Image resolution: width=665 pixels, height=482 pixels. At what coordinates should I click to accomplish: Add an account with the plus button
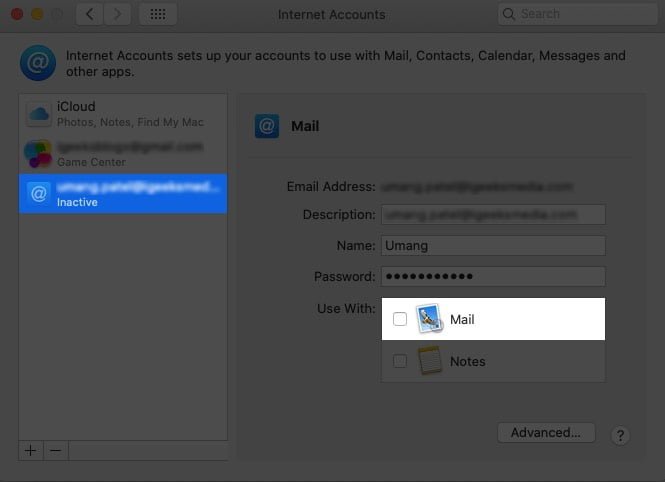pyautogui.click(x=31, y=450)
